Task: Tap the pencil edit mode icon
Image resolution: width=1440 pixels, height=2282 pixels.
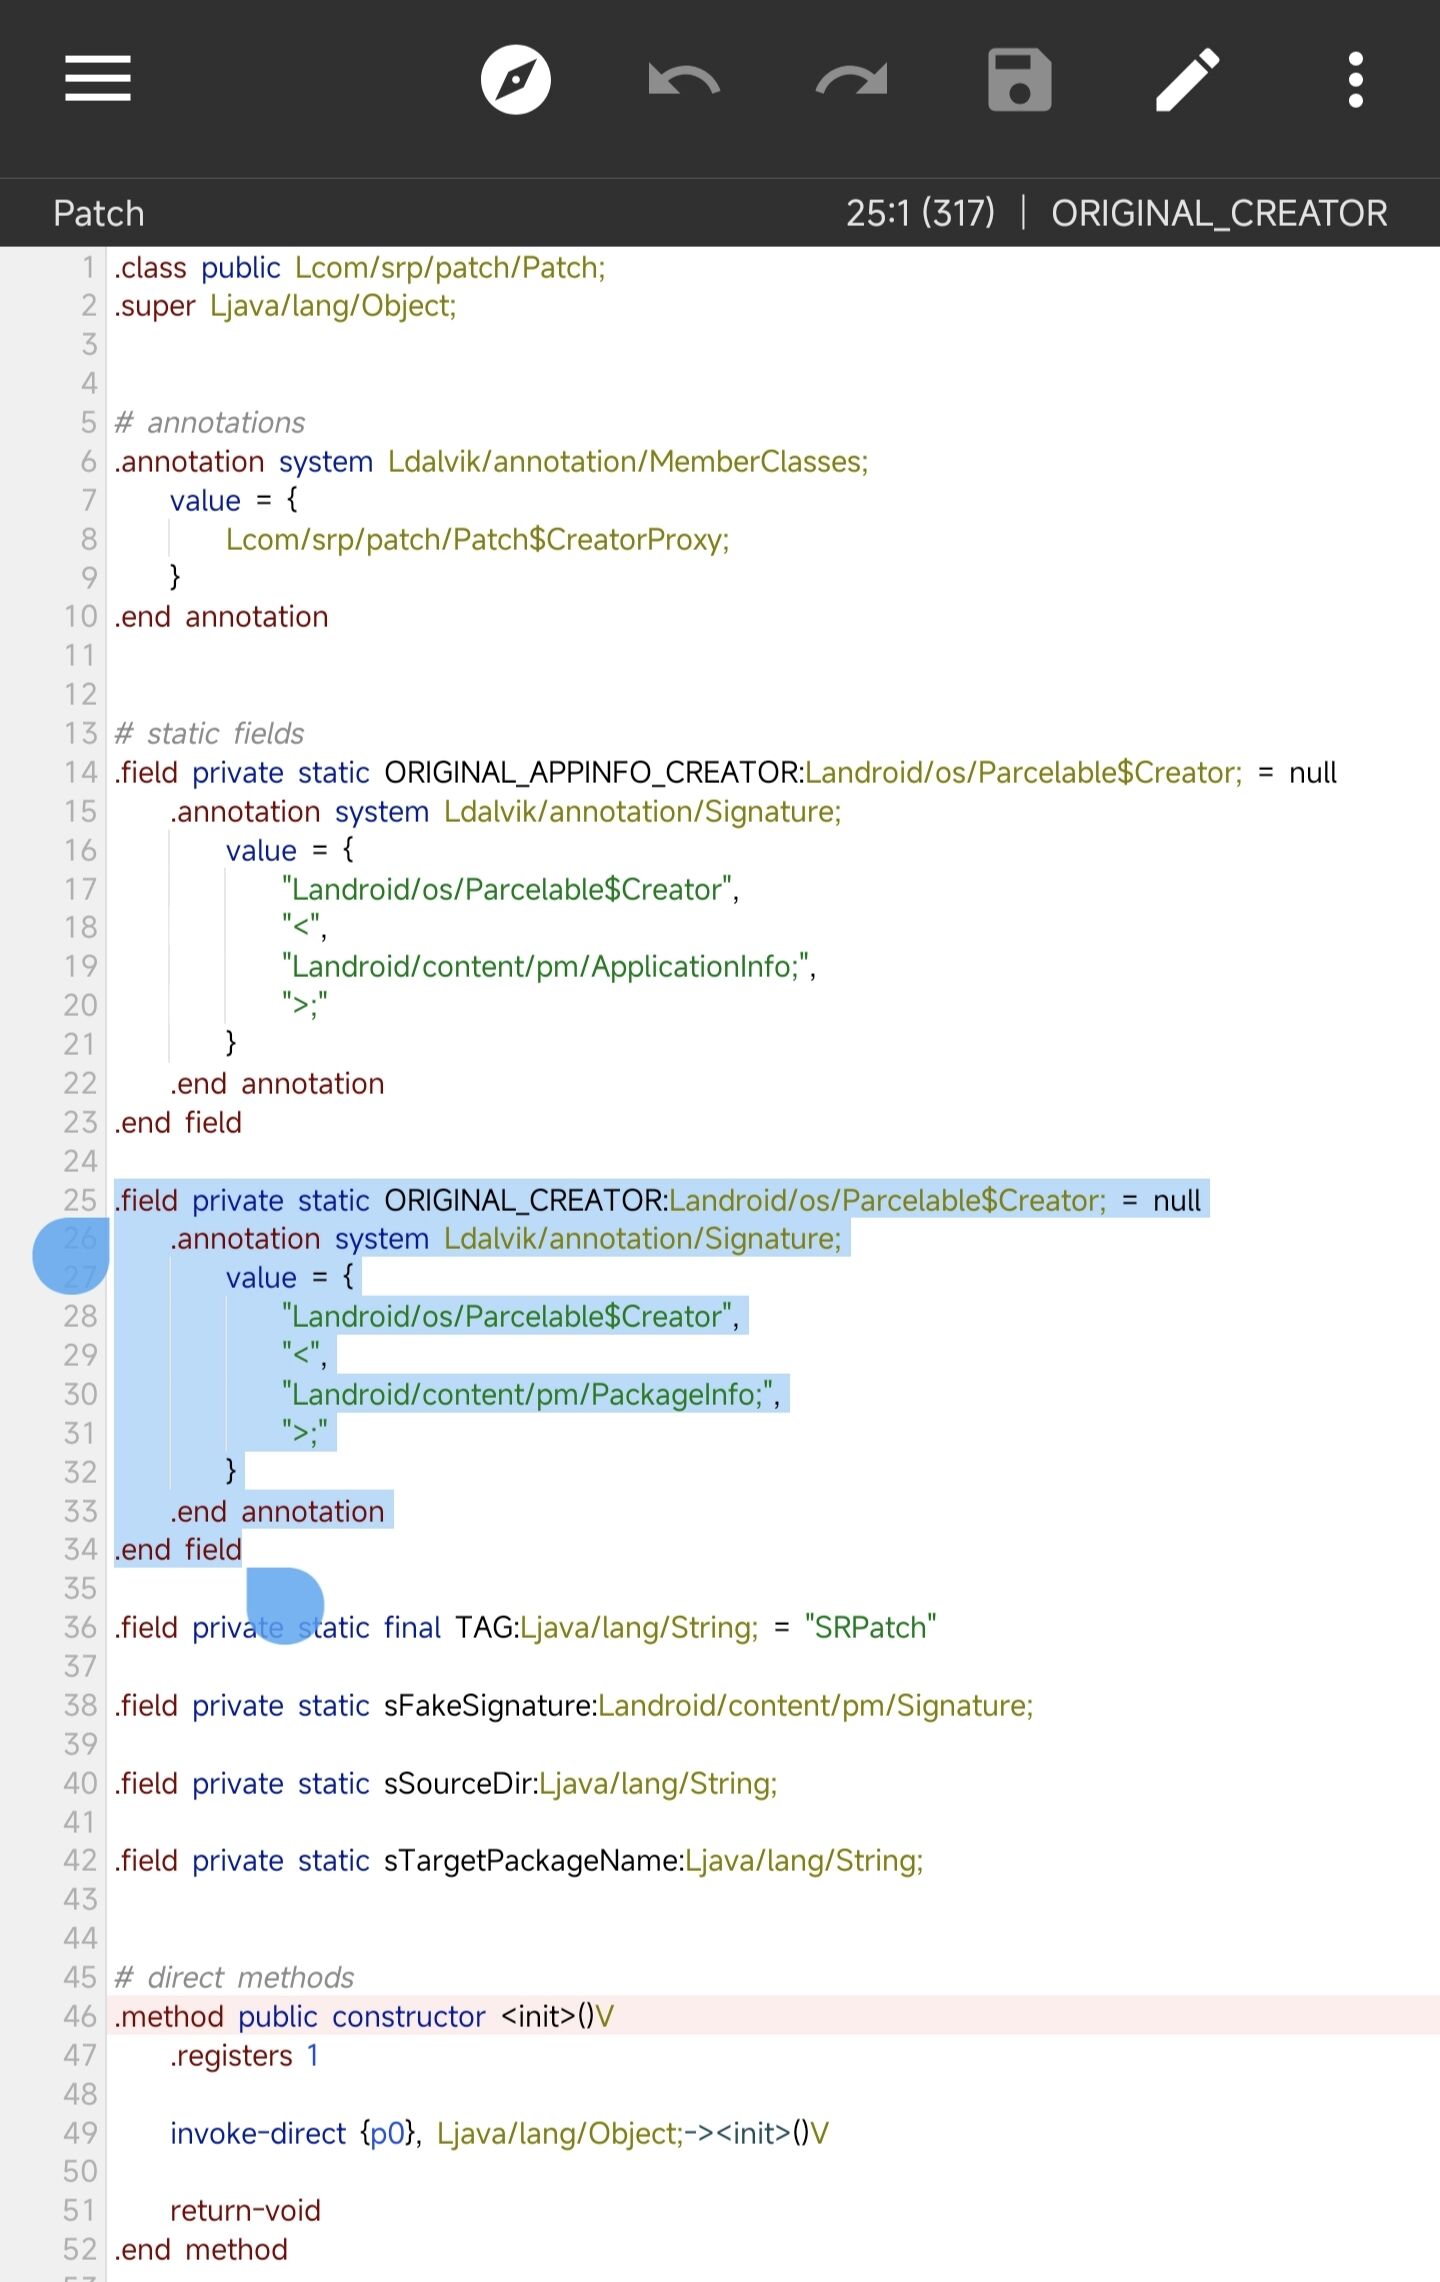Action: (1187, 79)
